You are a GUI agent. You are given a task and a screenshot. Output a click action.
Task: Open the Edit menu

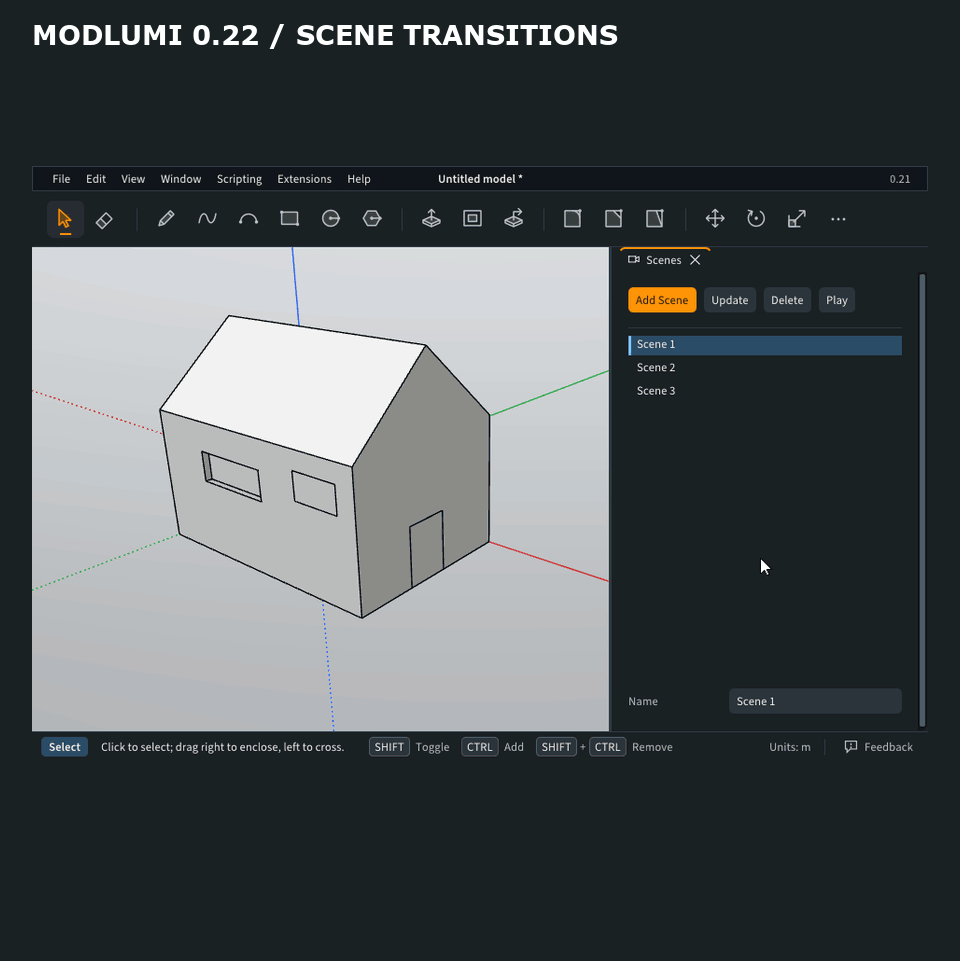[x=96, y=179]
